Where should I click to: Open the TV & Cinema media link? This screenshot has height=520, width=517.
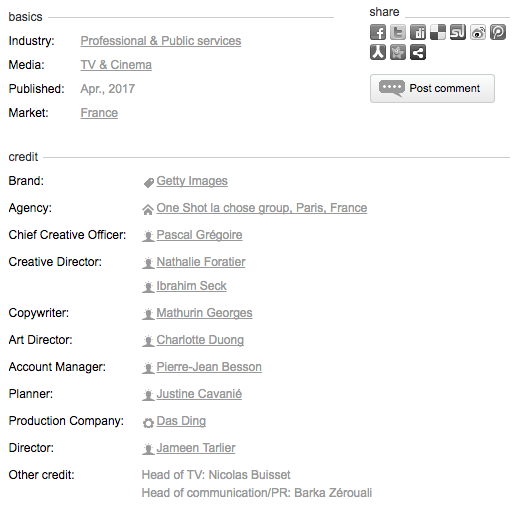click(116, 65)
